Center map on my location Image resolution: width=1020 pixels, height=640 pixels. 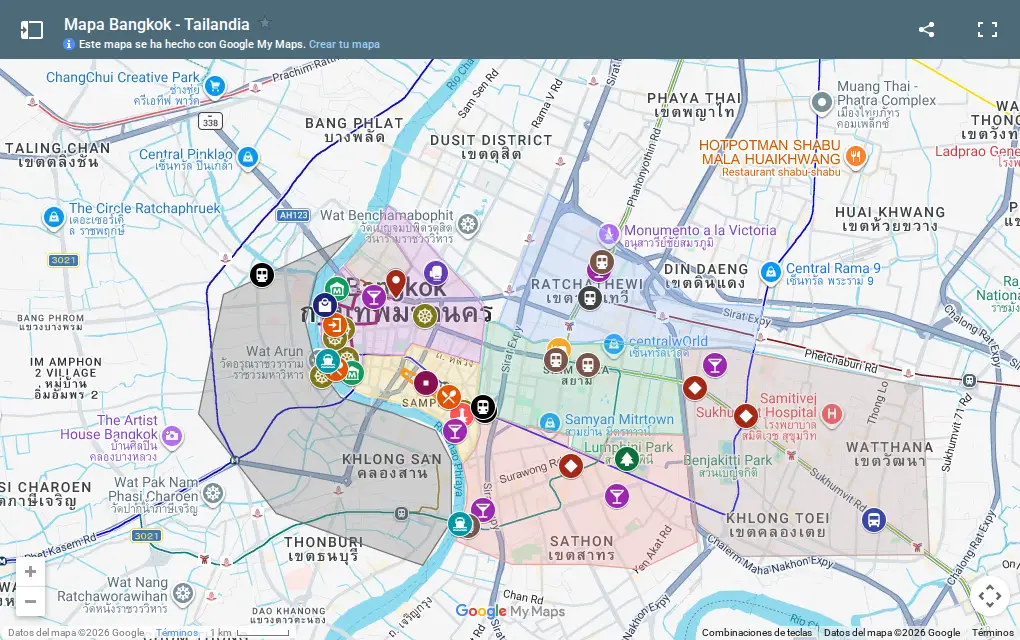(x=989, y=595)
